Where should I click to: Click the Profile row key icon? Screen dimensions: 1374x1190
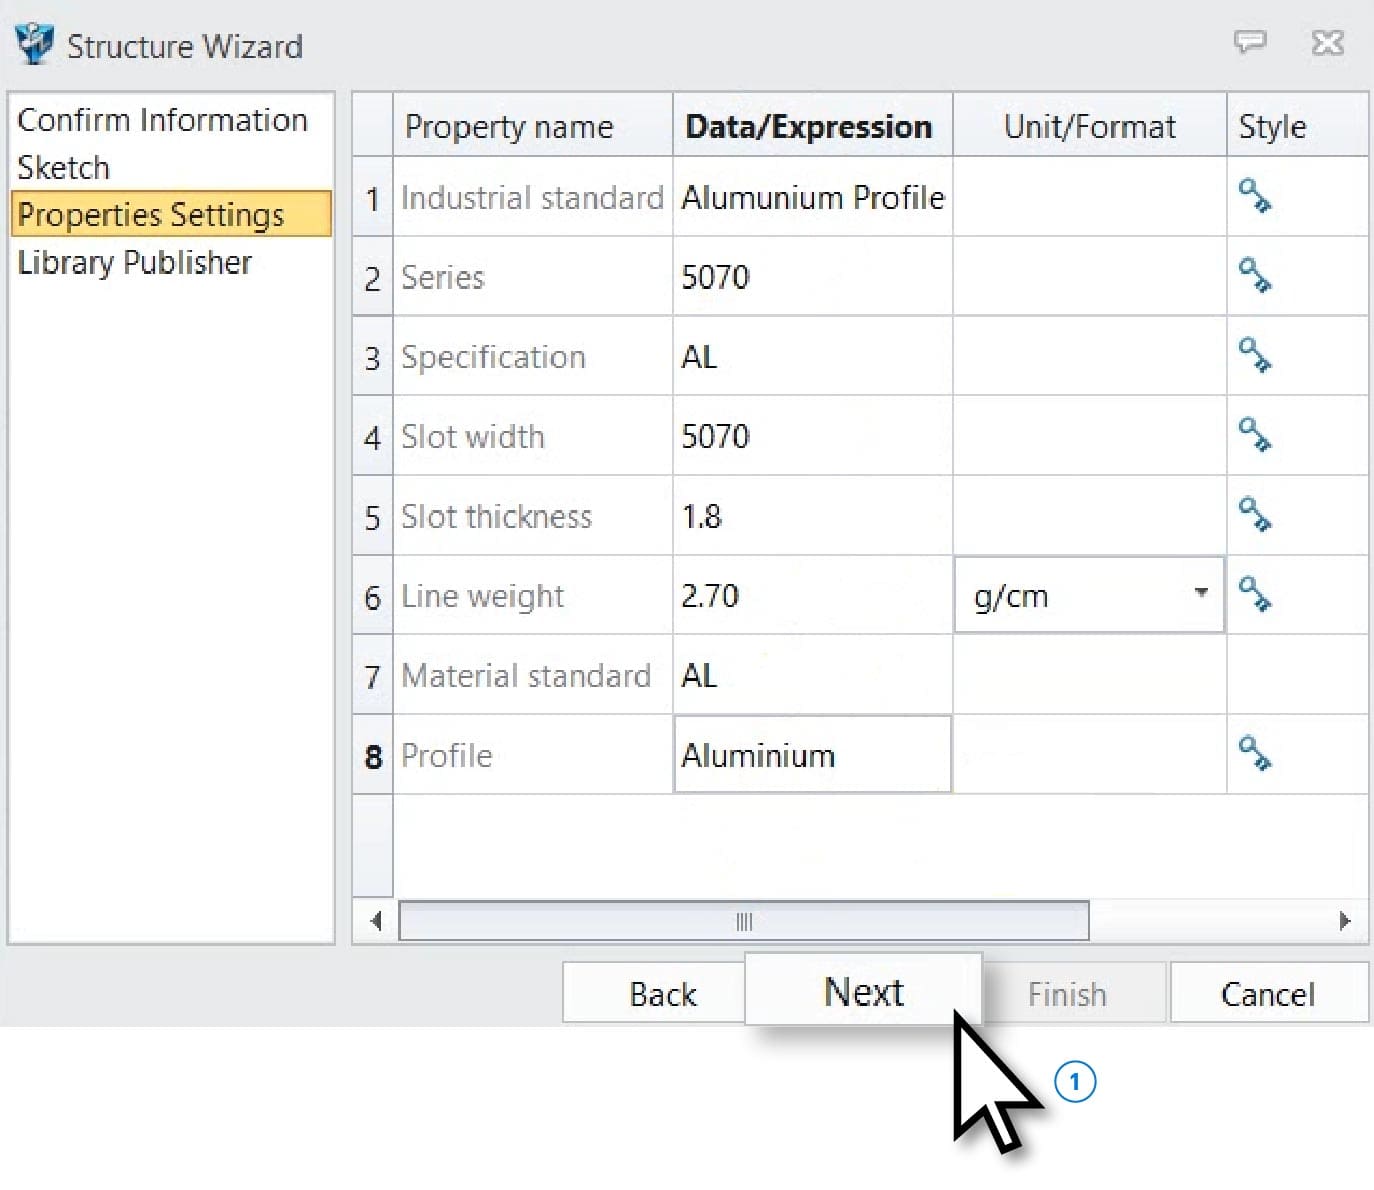point(1254,753)
